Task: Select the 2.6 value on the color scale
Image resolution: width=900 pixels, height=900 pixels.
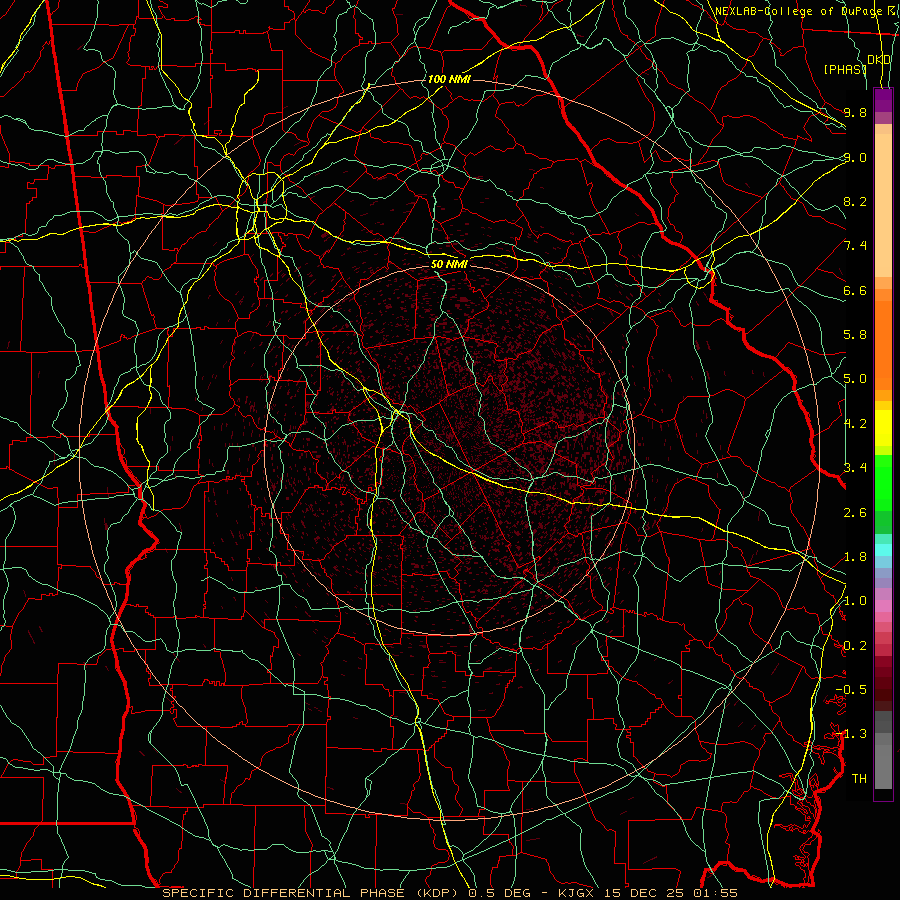Action: coord(855,513)
